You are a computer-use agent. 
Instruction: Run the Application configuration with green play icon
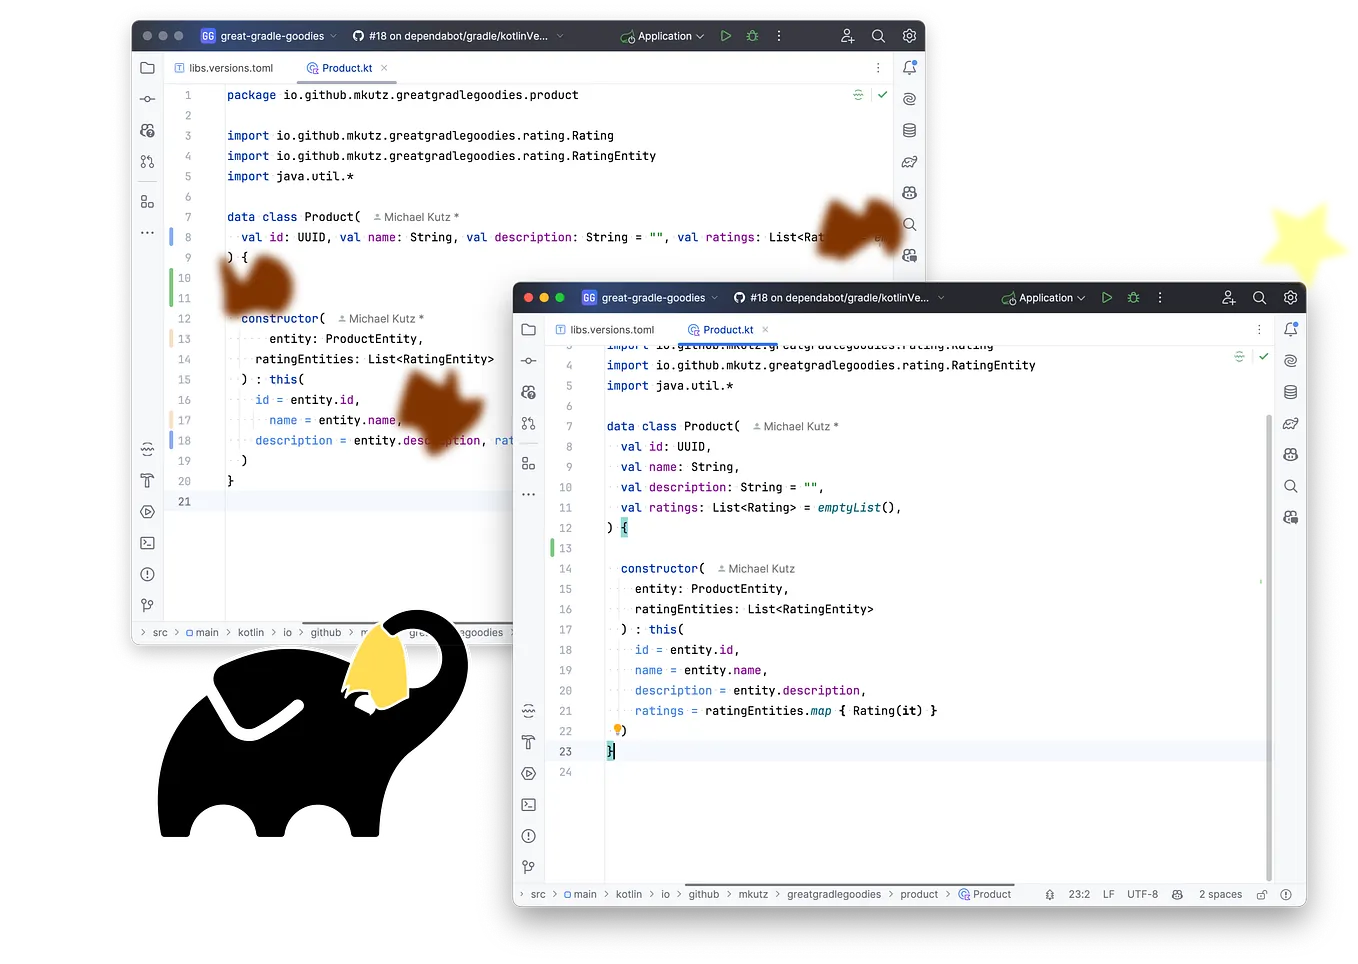(x=1106, y=297)
